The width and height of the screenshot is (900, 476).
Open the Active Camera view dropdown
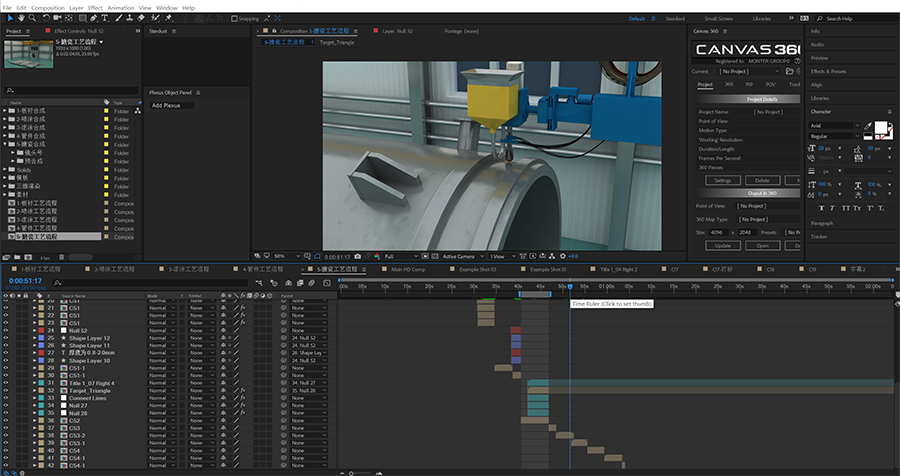463,256
